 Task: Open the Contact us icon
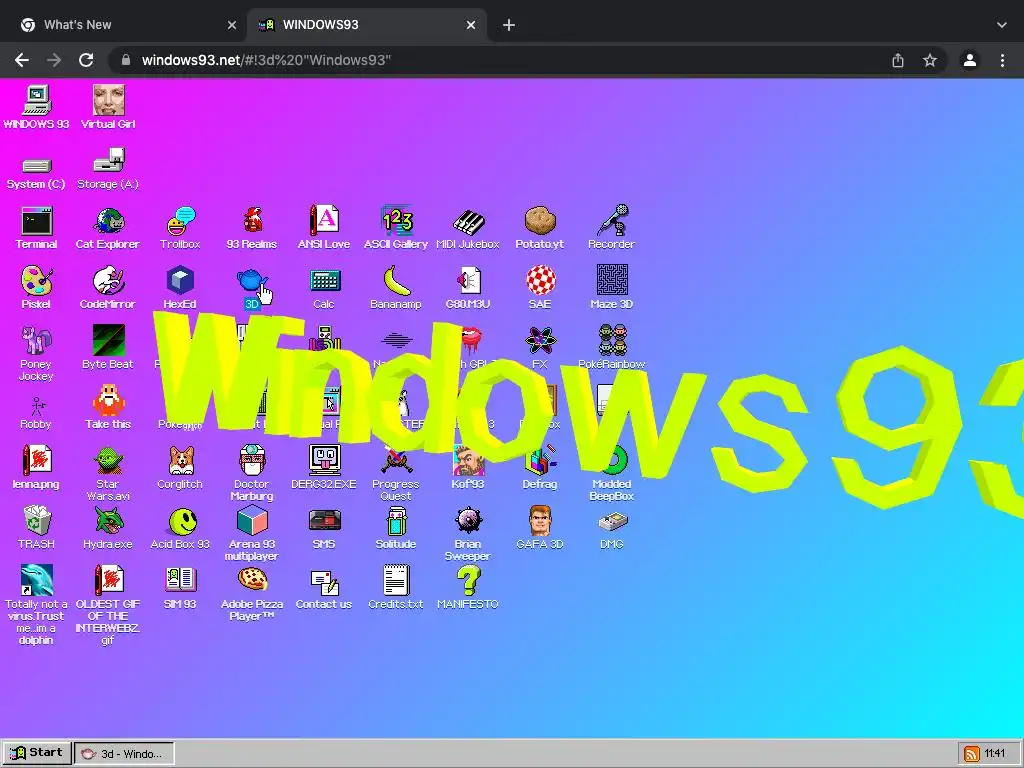point(325,581)
